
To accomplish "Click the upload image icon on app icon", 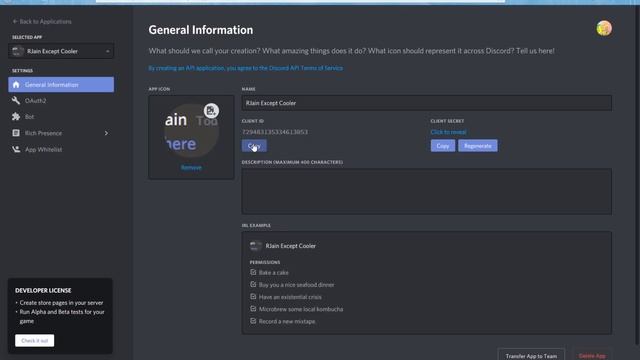I will 211,111.
